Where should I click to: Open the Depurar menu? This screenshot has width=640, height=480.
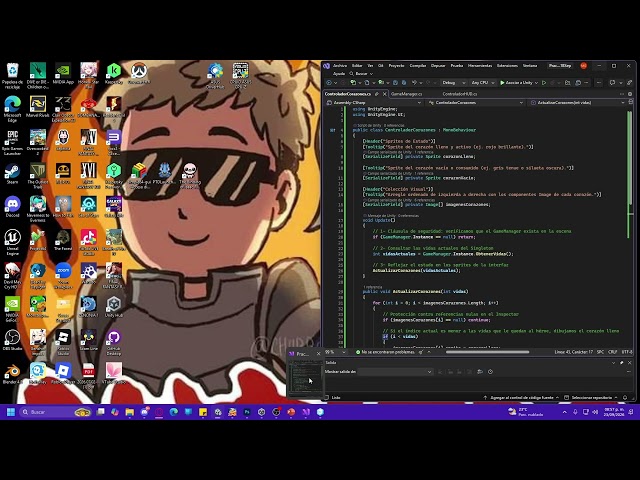pyautogui.click(x=438, y=65)
